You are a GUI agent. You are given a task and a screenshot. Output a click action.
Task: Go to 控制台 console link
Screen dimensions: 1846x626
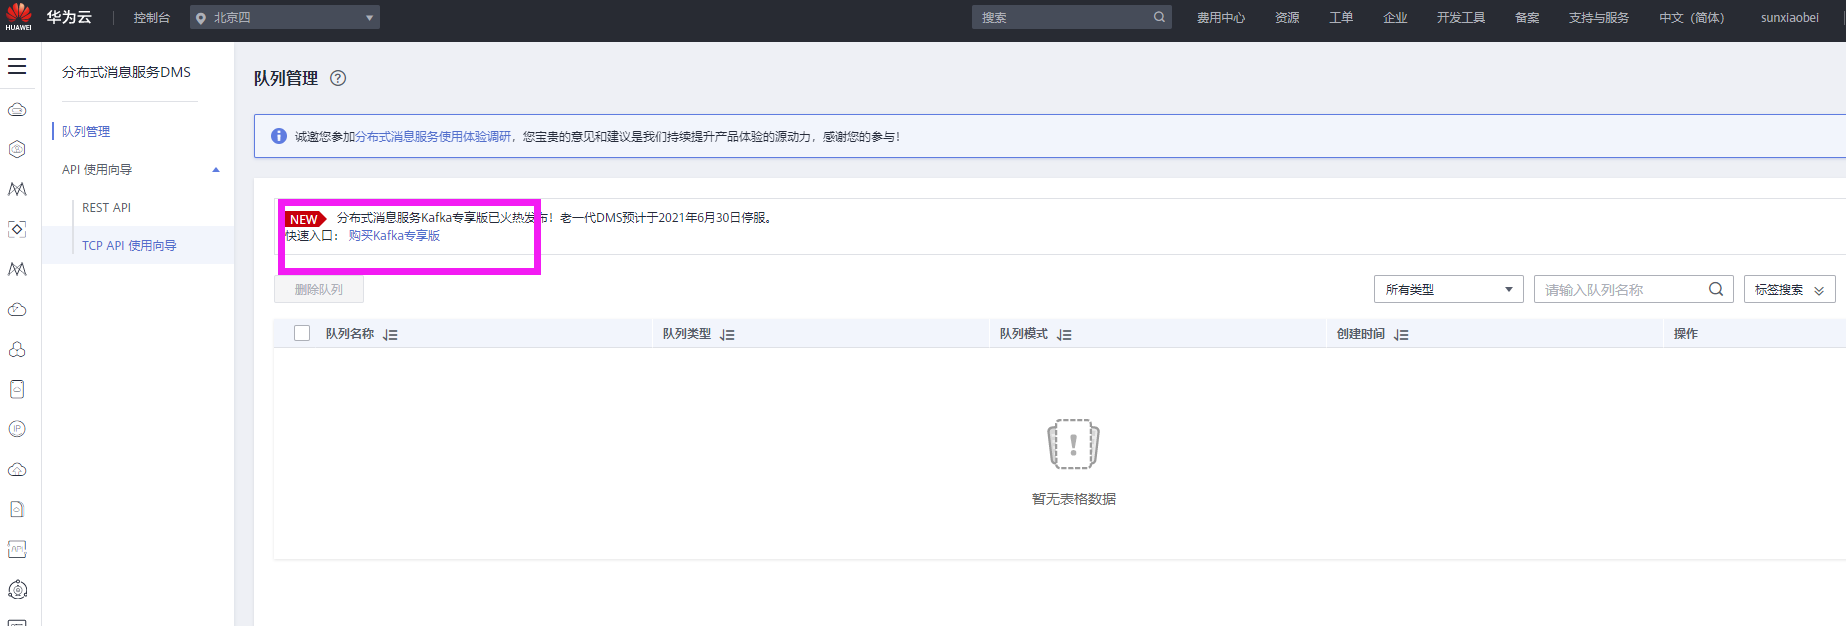coord(152,18)
